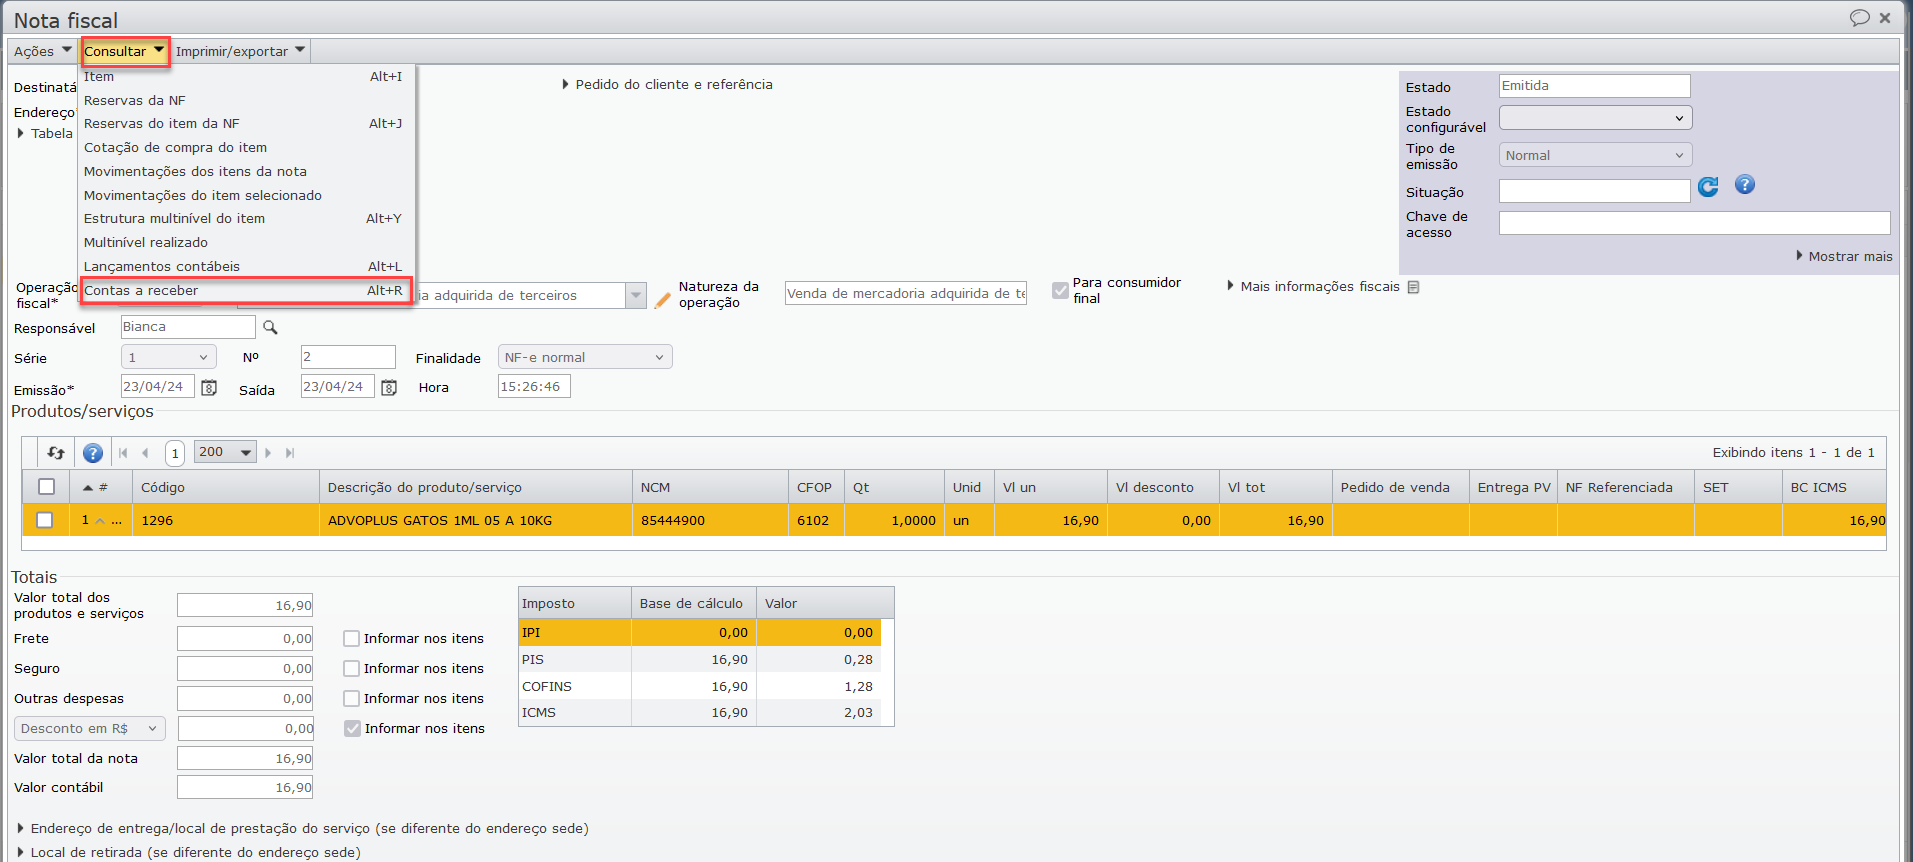
Task: Go to next page of products grid
Action: coord(268,453)
